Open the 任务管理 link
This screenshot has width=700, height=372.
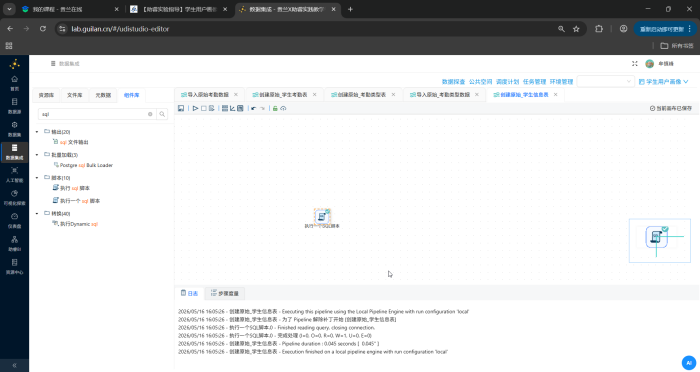tap(534, 82)
